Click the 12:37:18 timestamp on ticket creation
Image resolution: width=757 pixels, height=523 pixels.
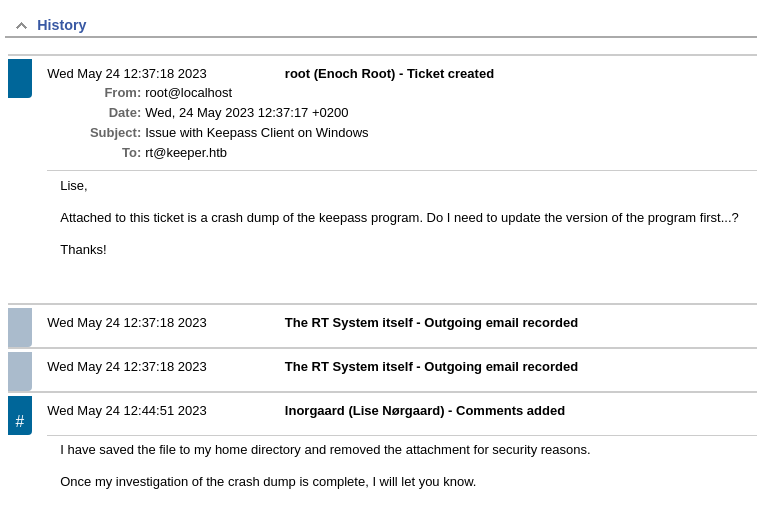127,74
